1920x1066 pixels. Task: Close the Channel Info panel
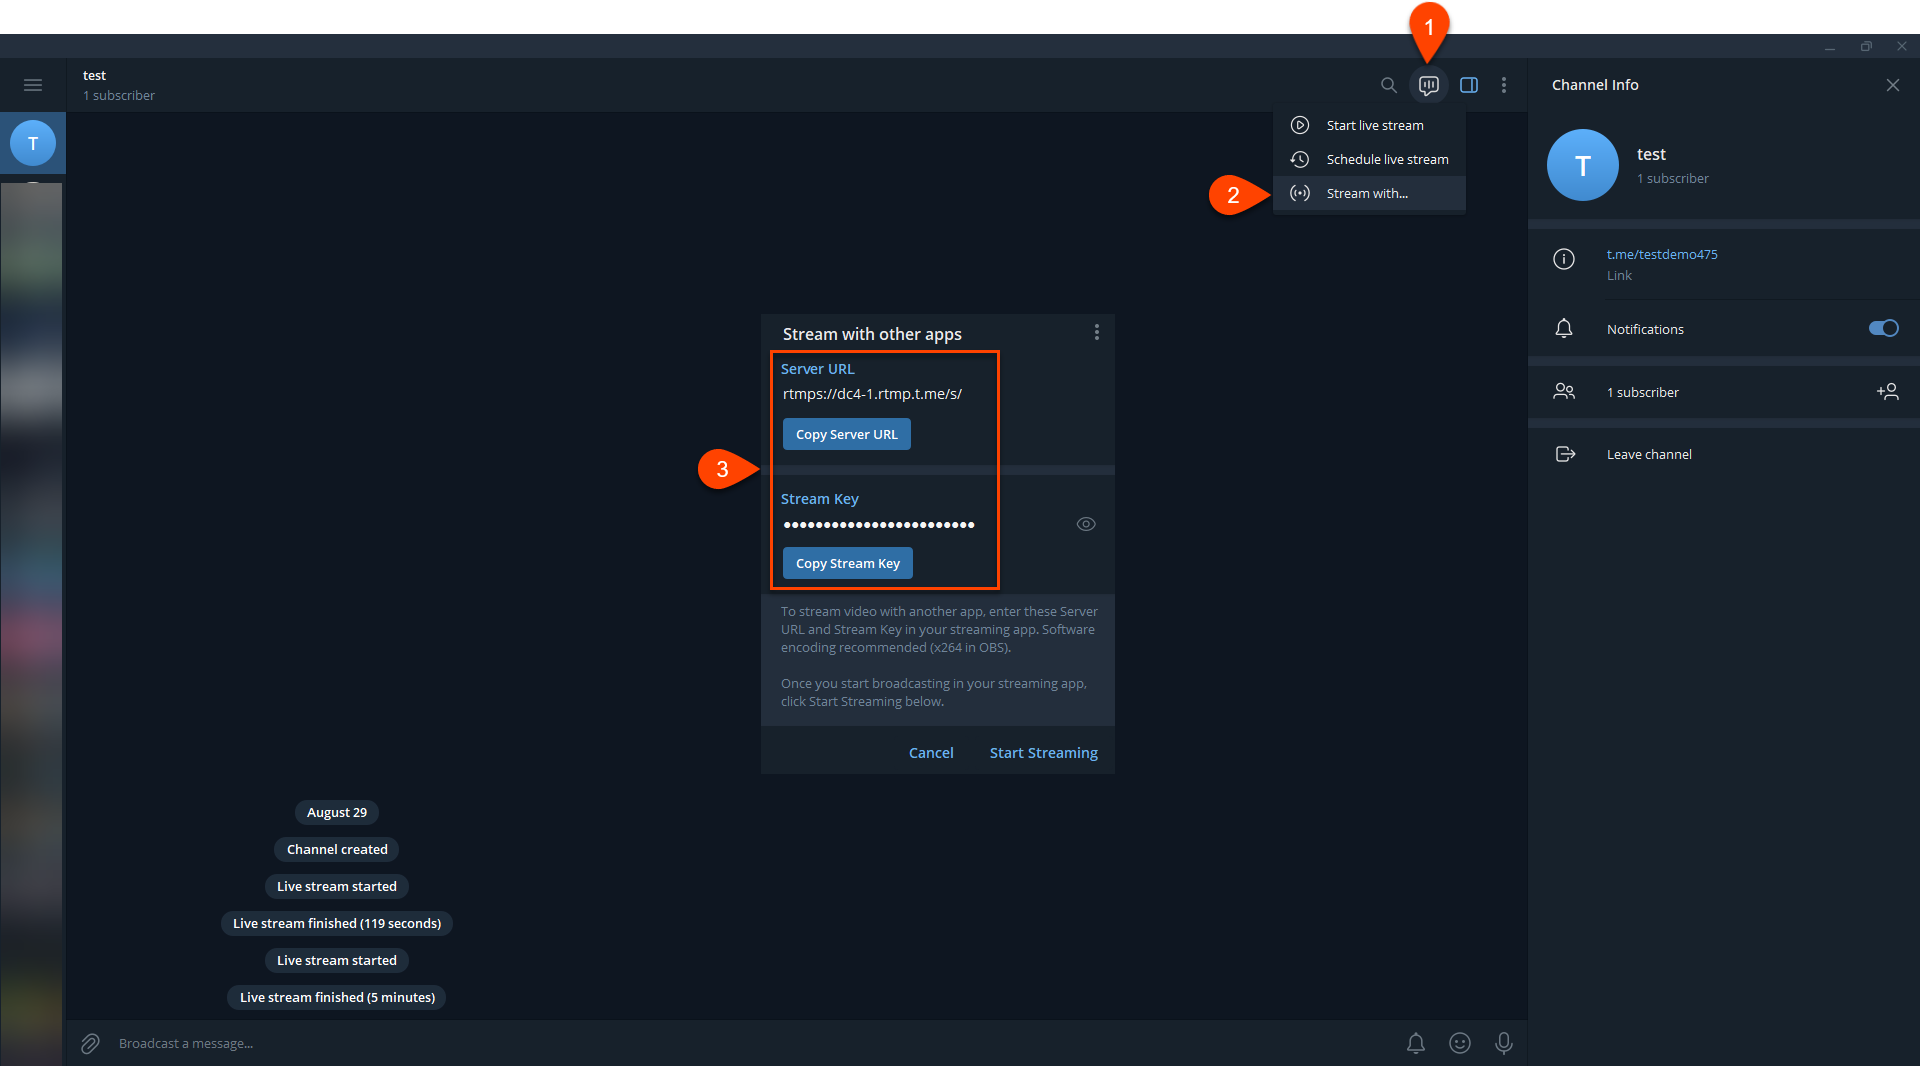[1892, 85]
